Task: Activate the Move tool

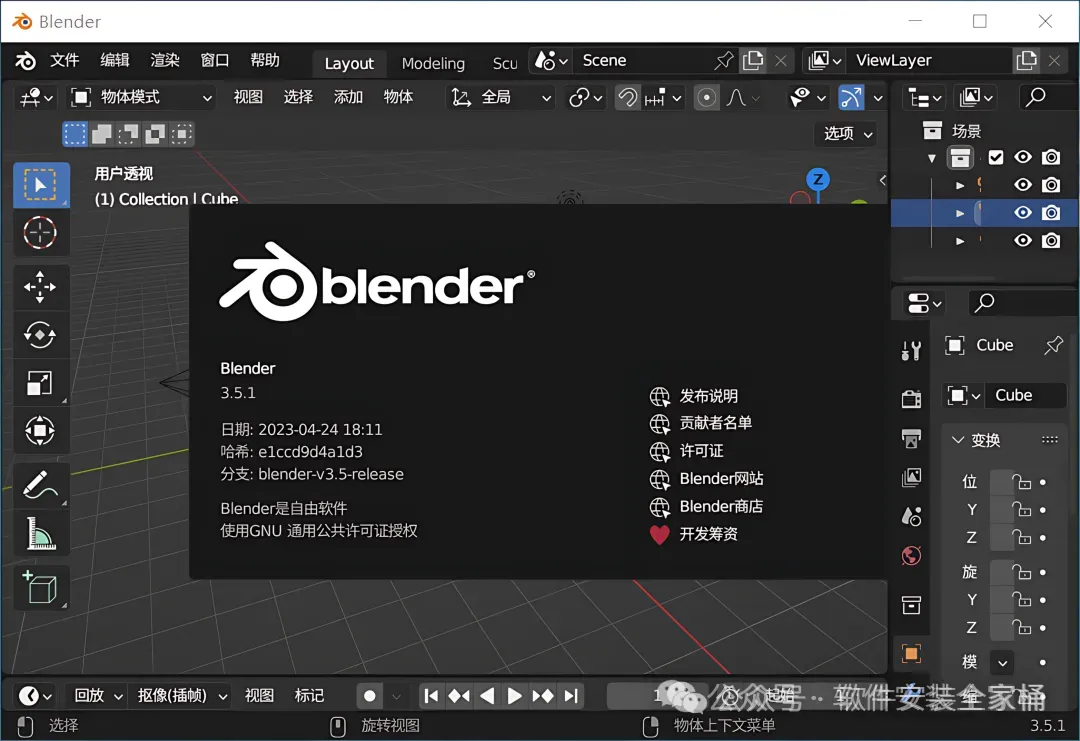Action: click(x=41, y=287)
